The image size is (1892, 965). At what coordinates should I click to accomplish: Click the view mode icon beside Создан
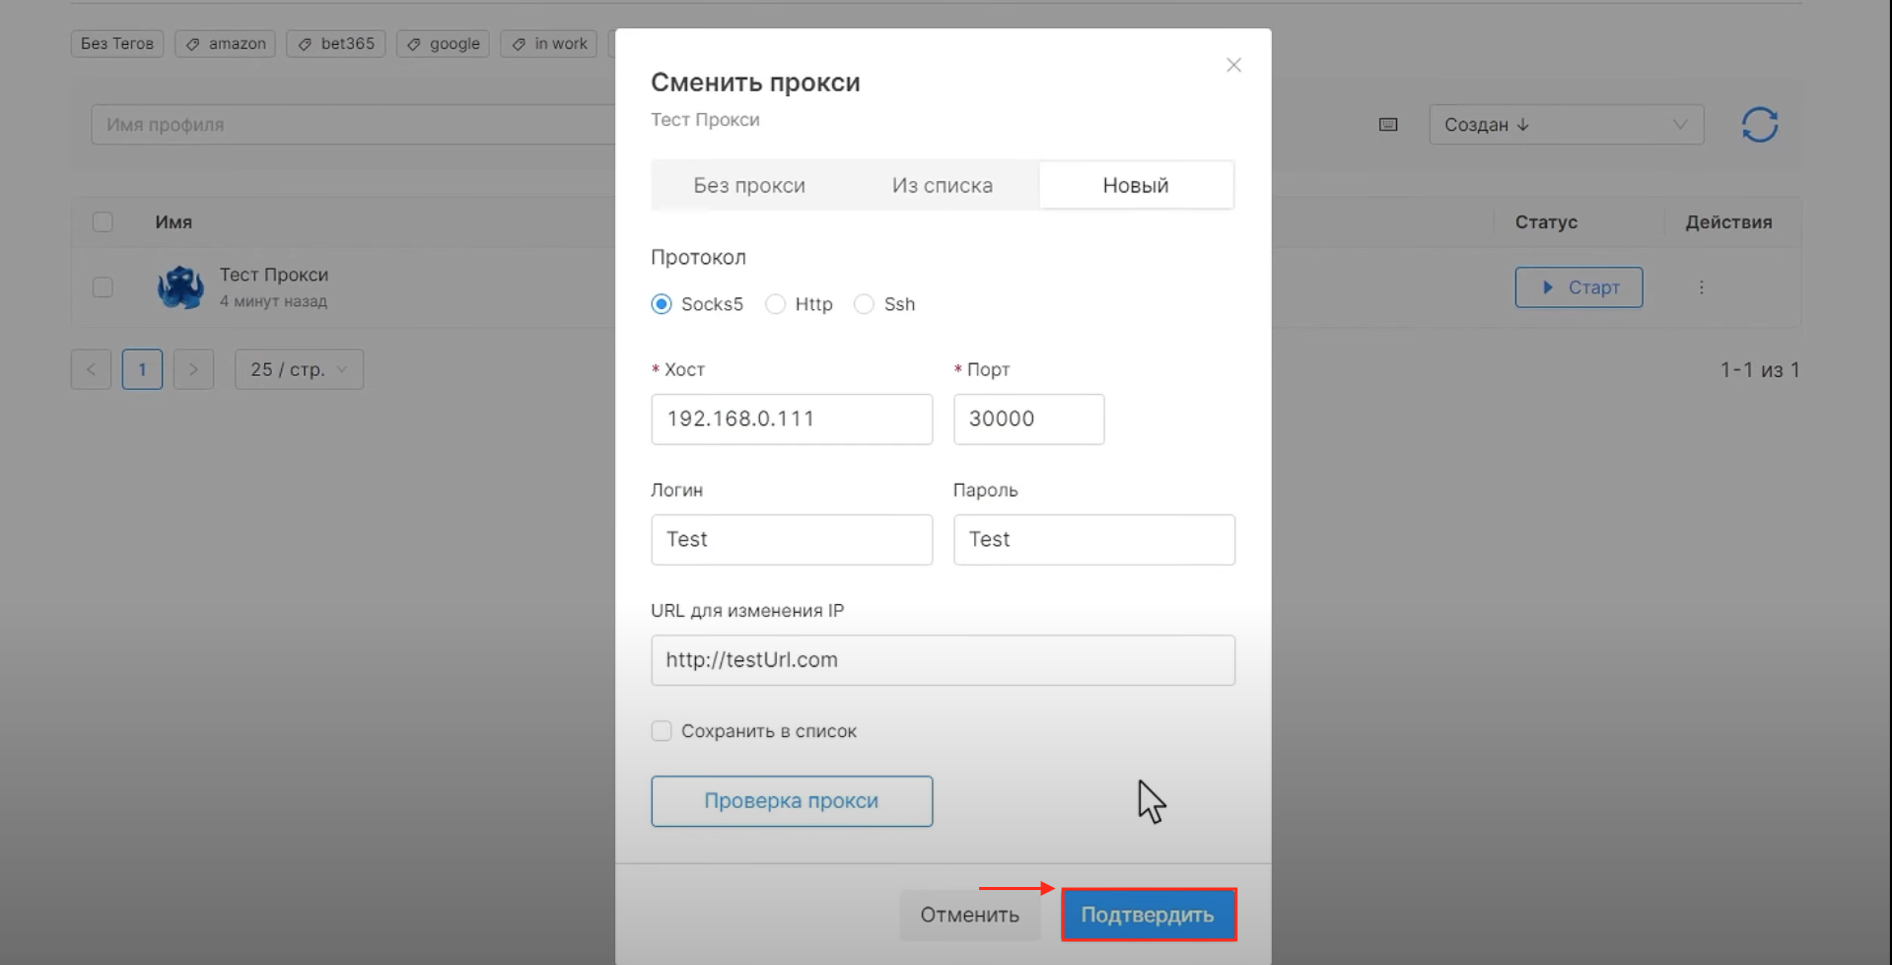pyautogui.click(x=1388, y=125)
